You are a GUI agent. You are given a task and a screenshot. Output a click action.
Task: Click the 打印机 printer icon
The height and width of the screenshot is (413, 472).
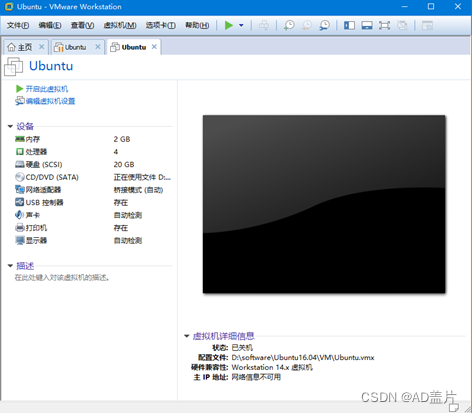point(20,228)
